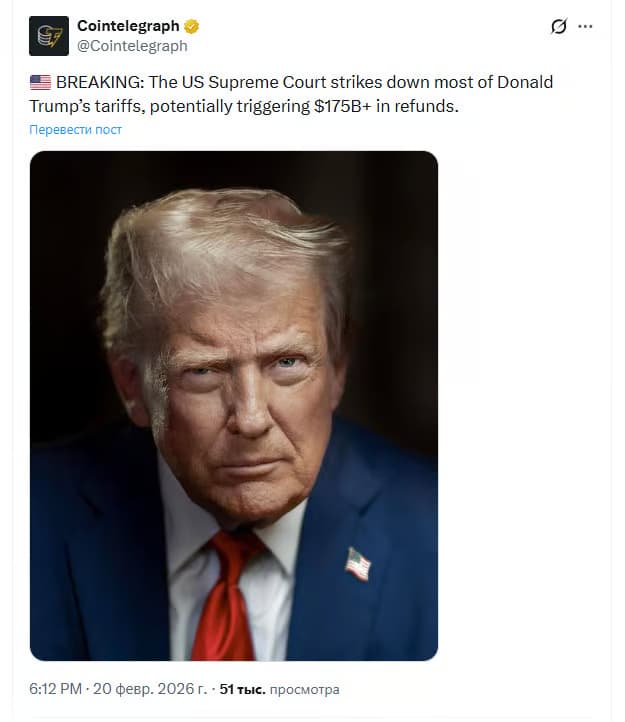Click the 'просмотра' views label

pyautogui.click(x=304, y=690)
